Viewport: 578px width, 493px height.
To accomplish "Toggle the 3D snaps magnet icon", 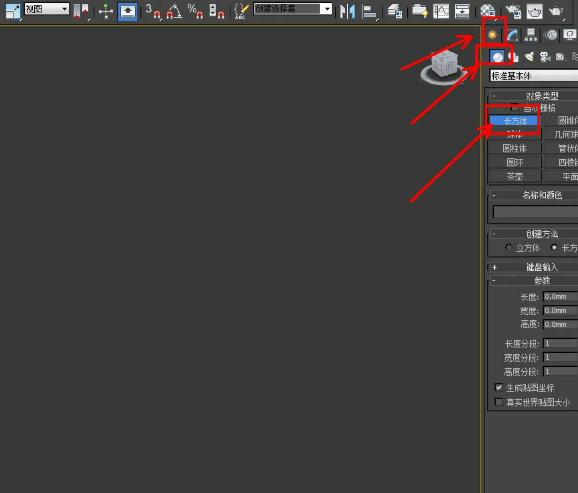I will (153, 11).
